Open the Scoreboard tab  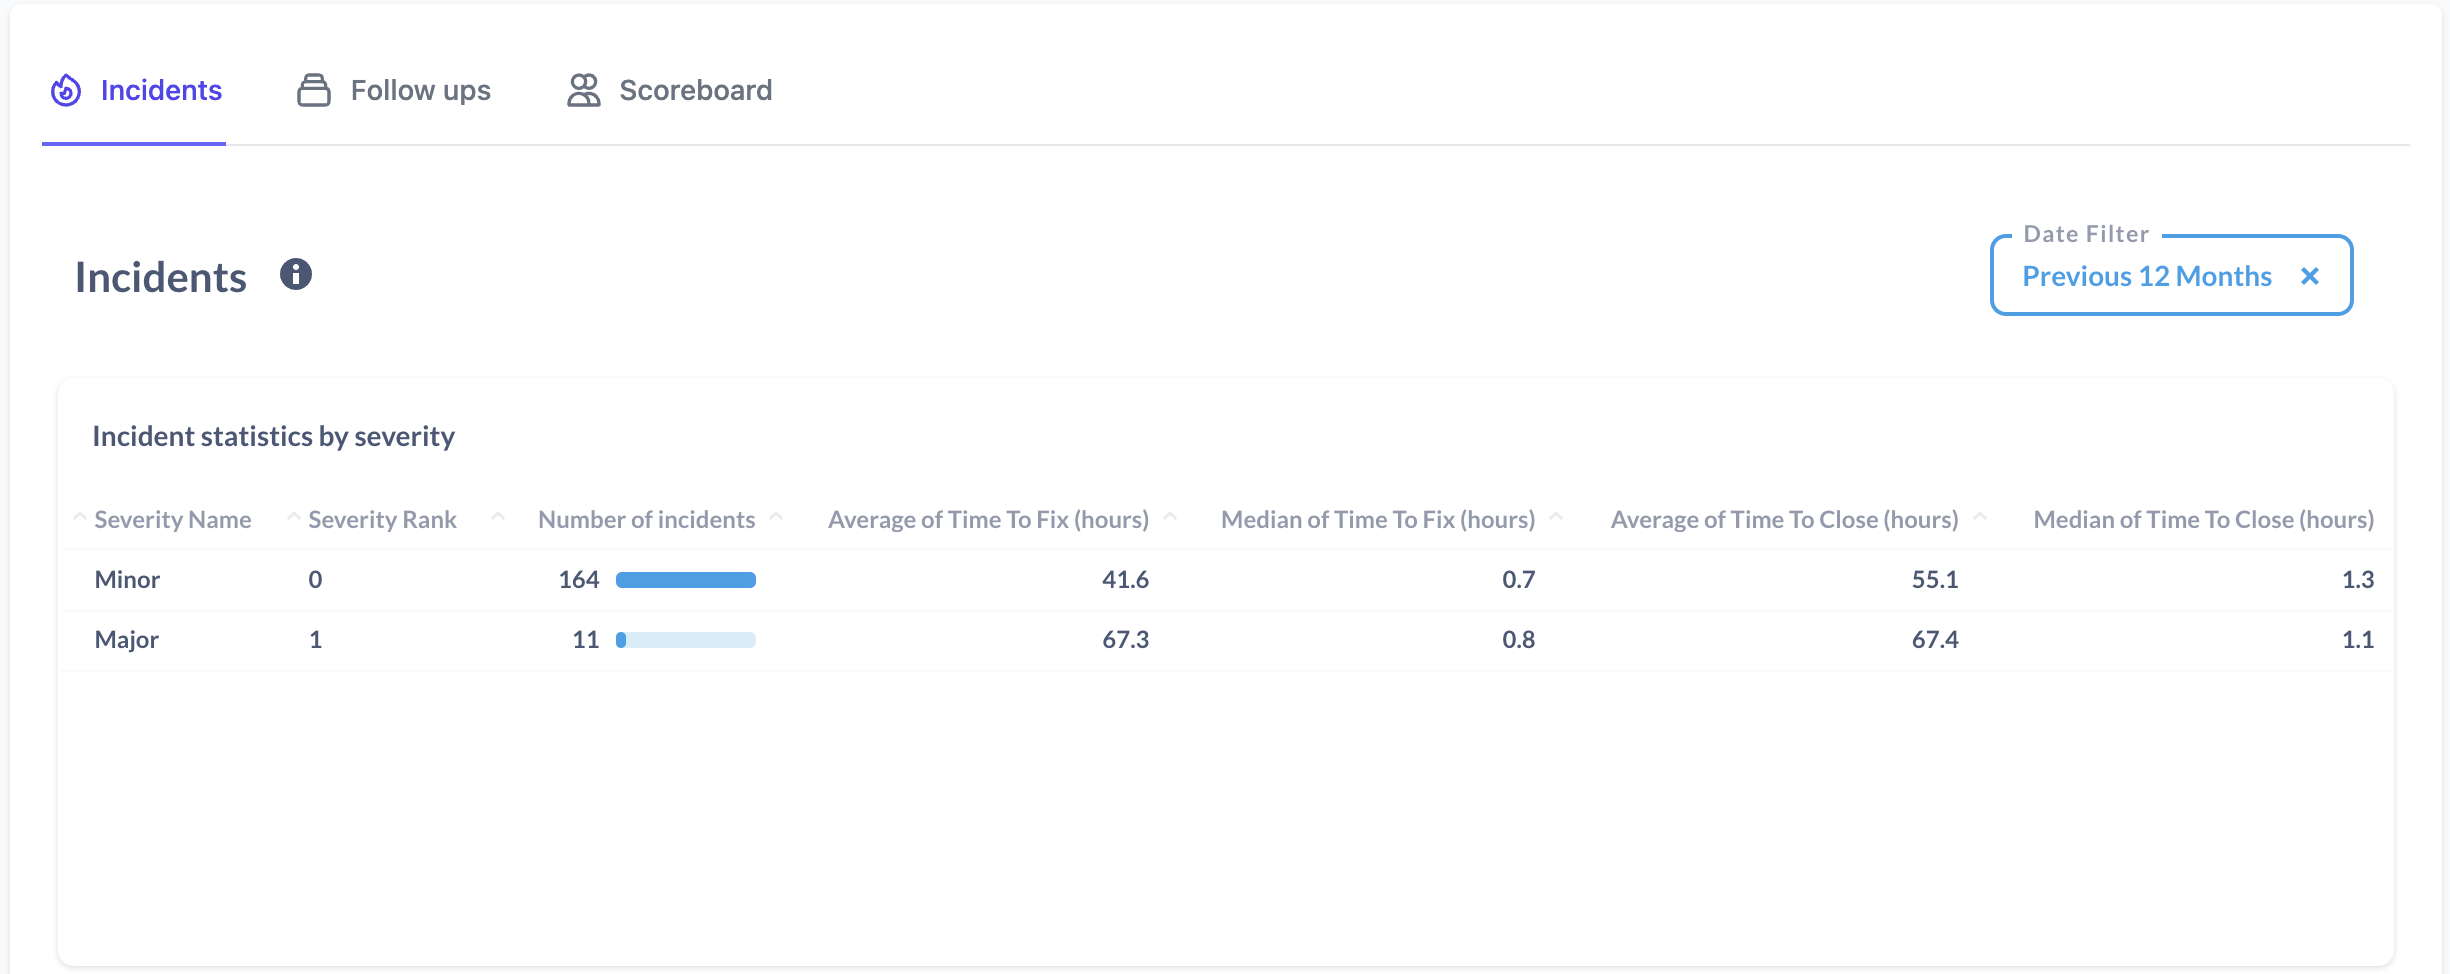670,90
